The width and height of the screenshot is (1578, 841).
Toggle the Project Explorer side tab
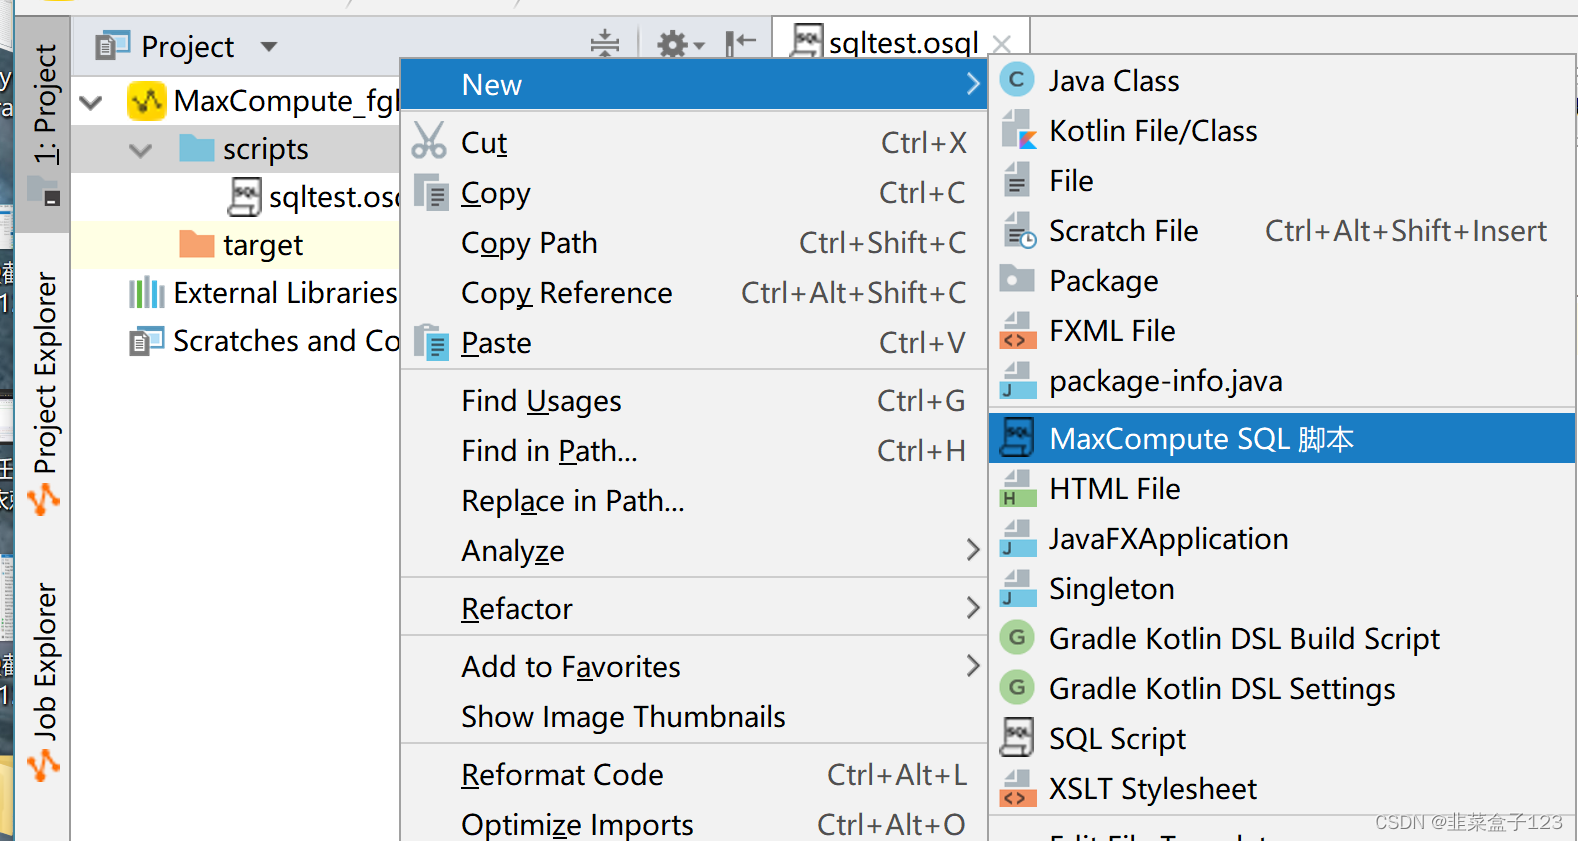click(43, 392)
